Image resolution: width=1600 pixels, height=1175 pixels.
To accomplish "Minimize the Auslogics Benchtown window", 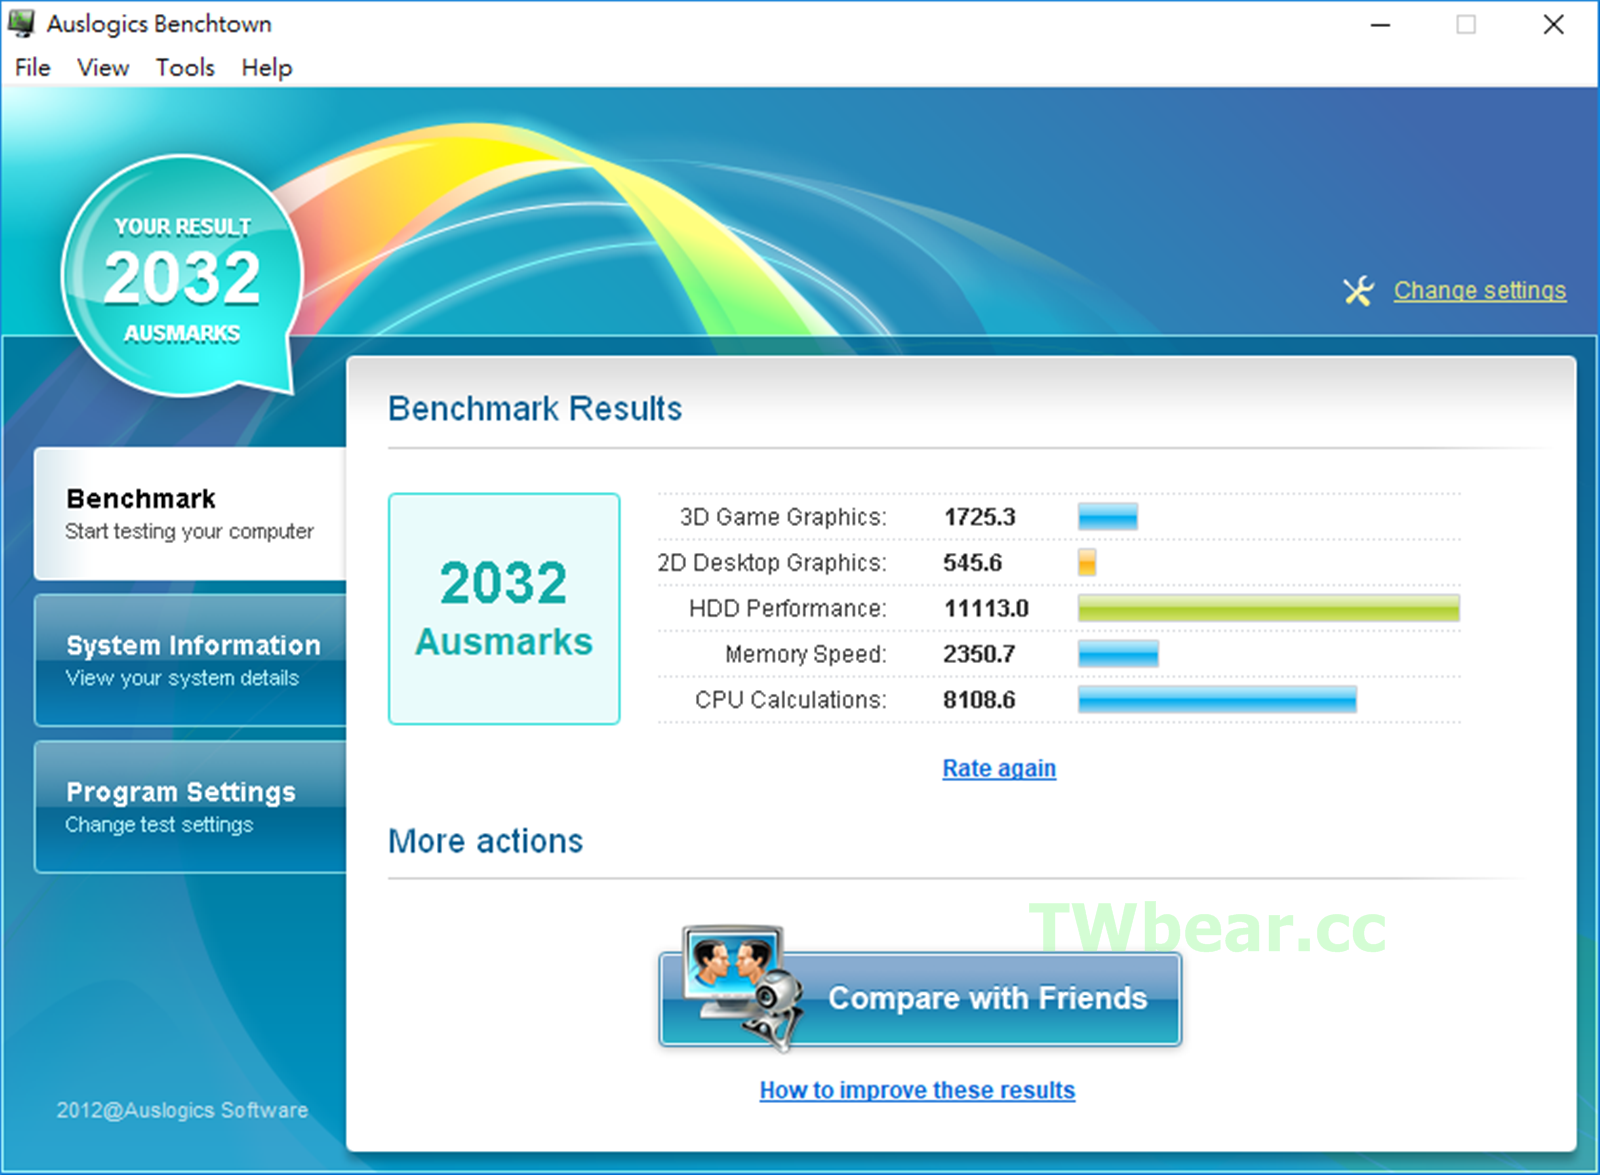I will (x=1381, y=24).
